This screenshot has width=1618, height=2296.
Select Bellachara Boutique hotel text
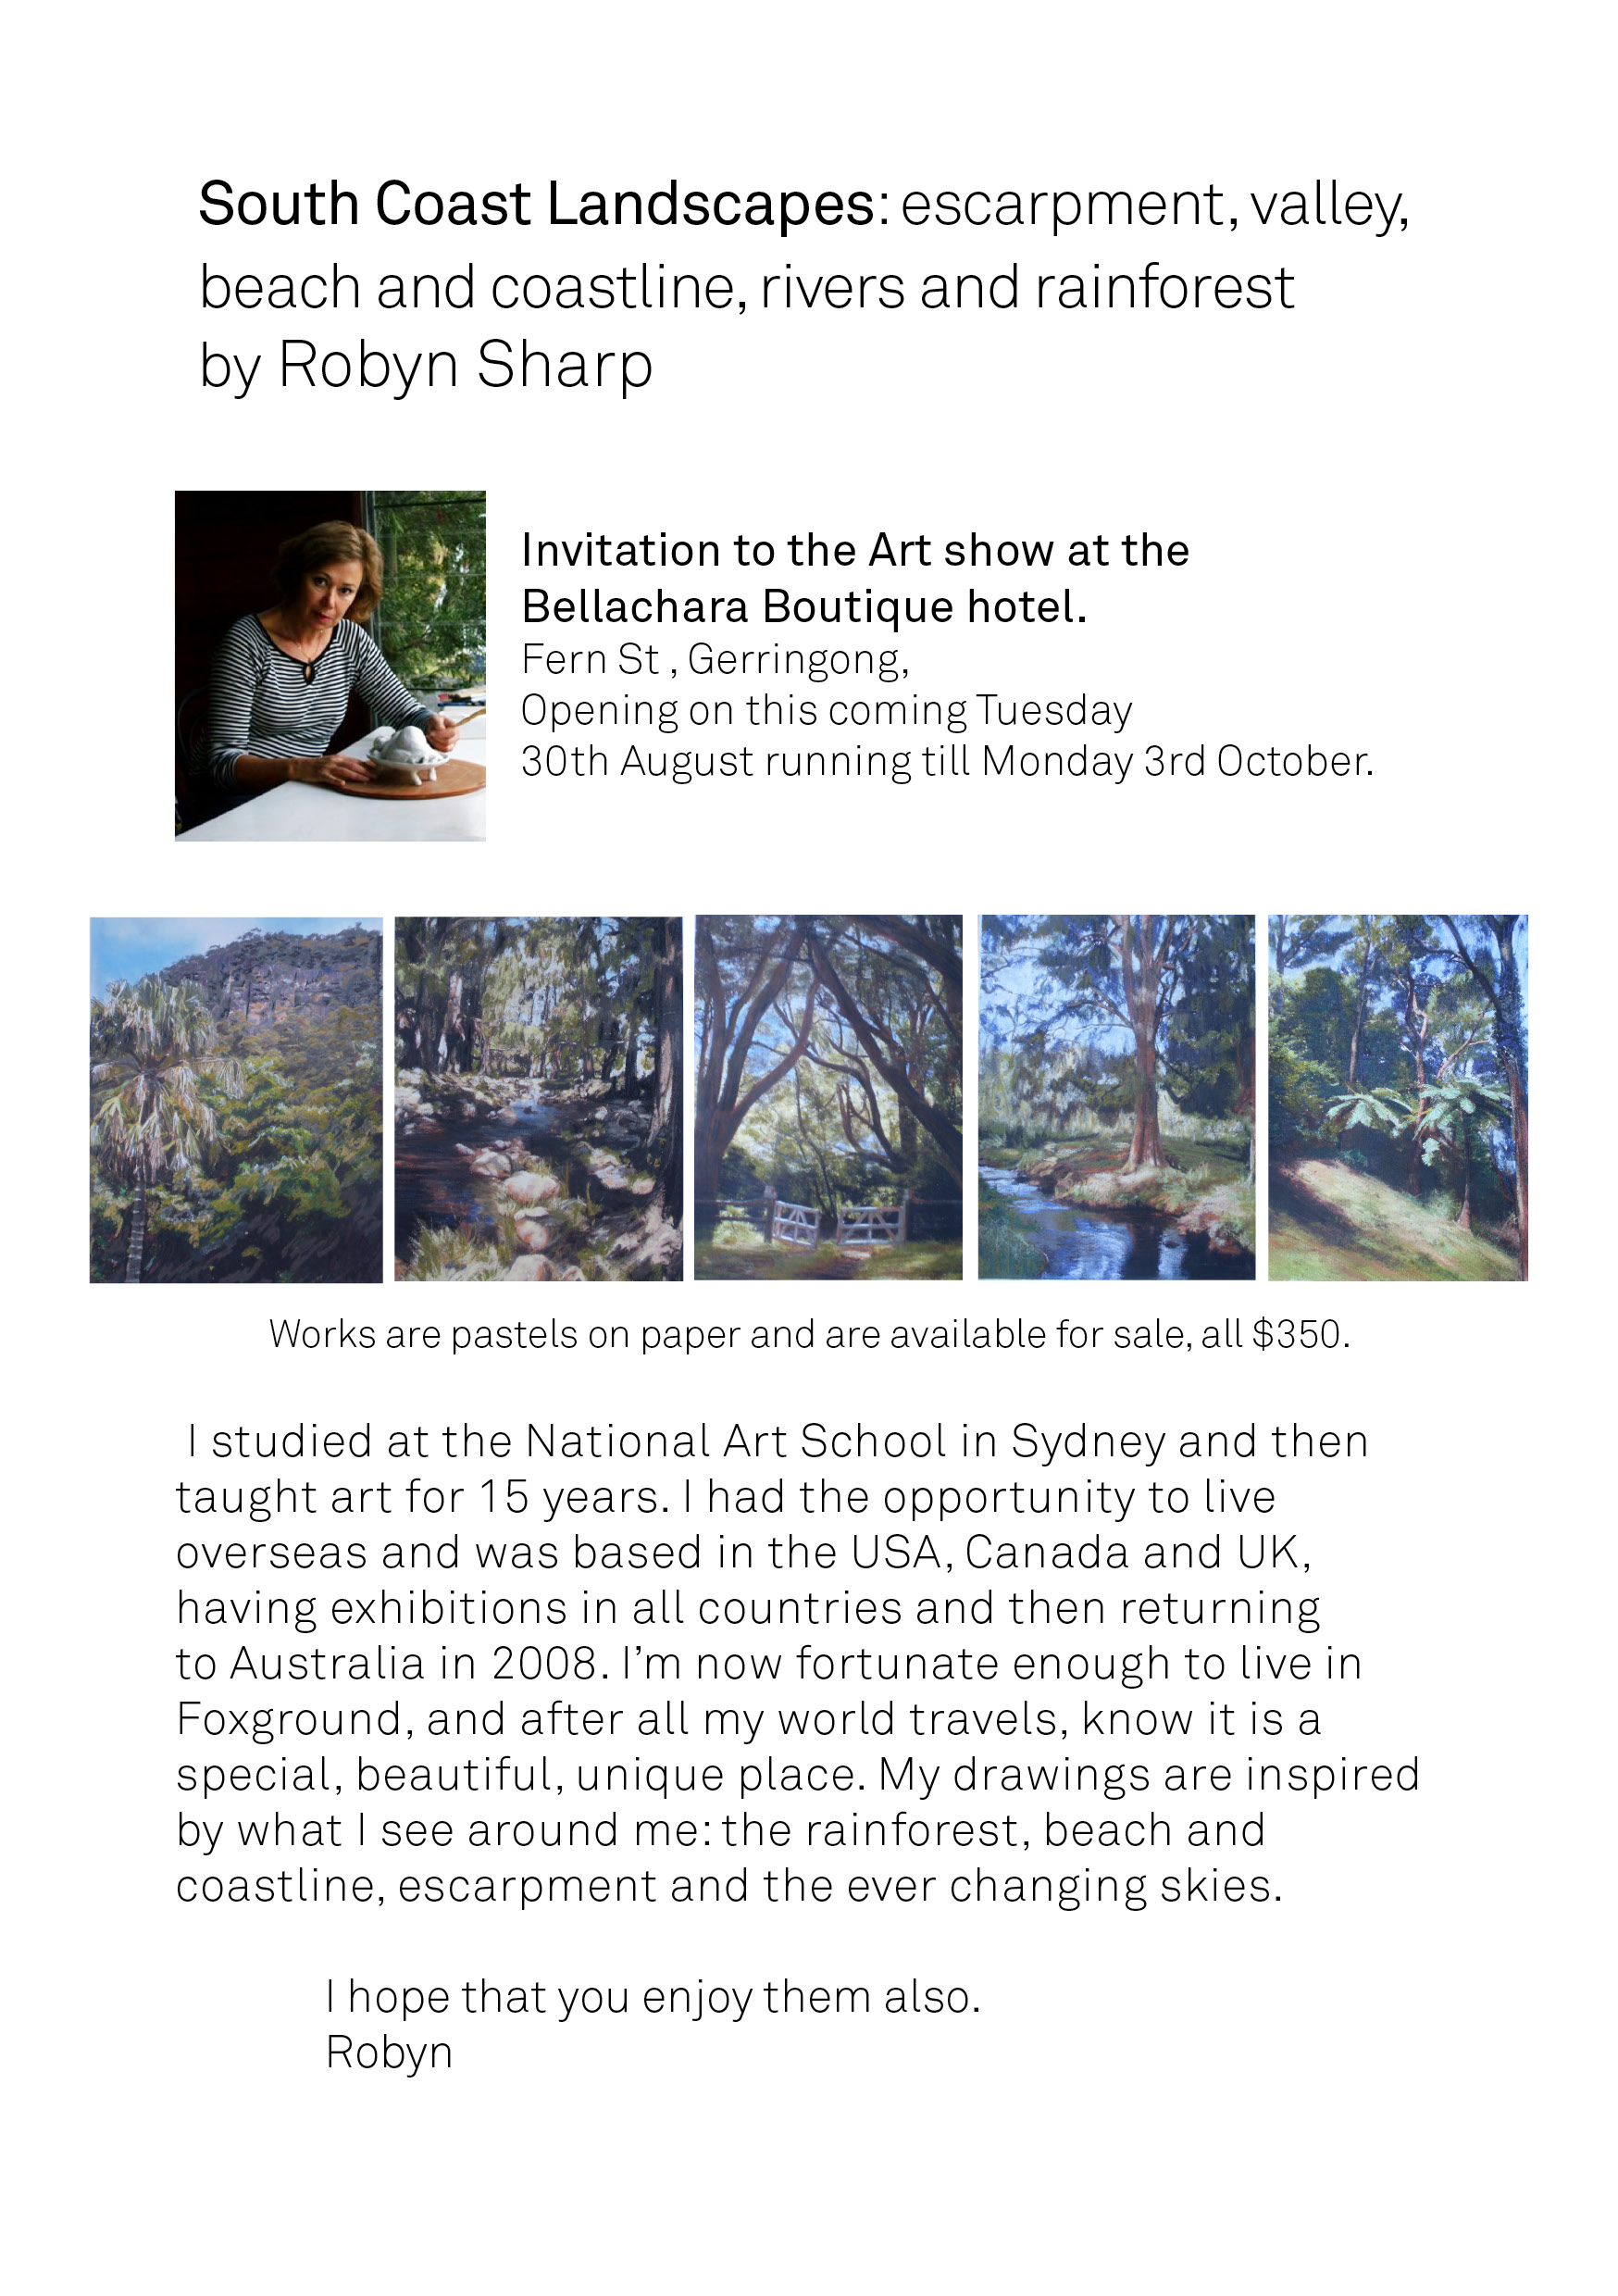(804, 606)
